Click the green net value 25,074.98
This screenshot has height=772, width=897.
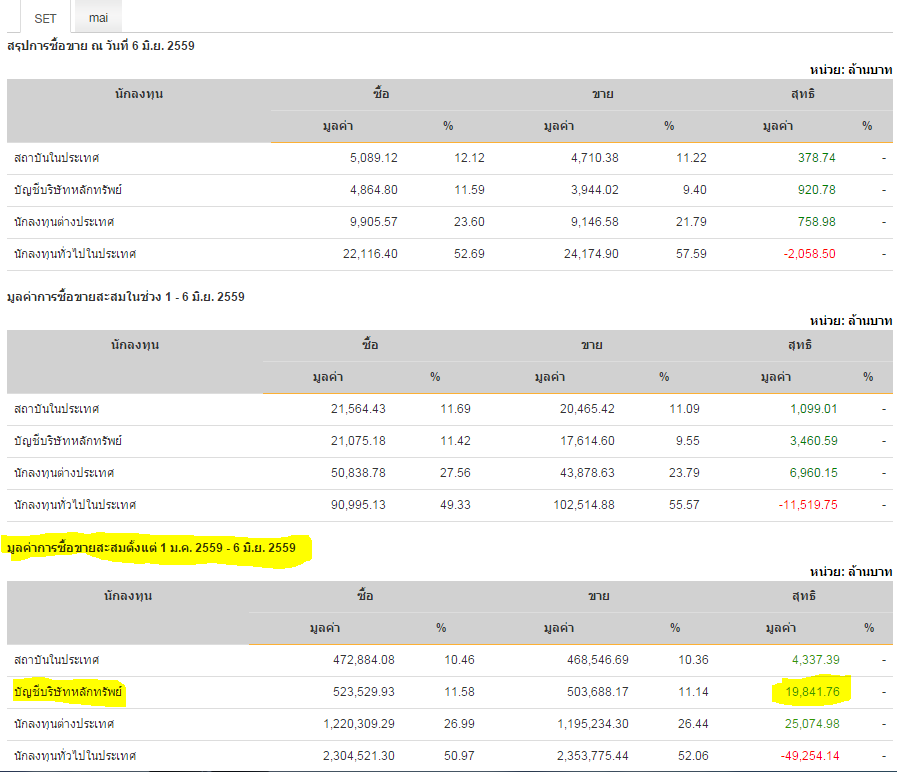[x=808, y=723]
